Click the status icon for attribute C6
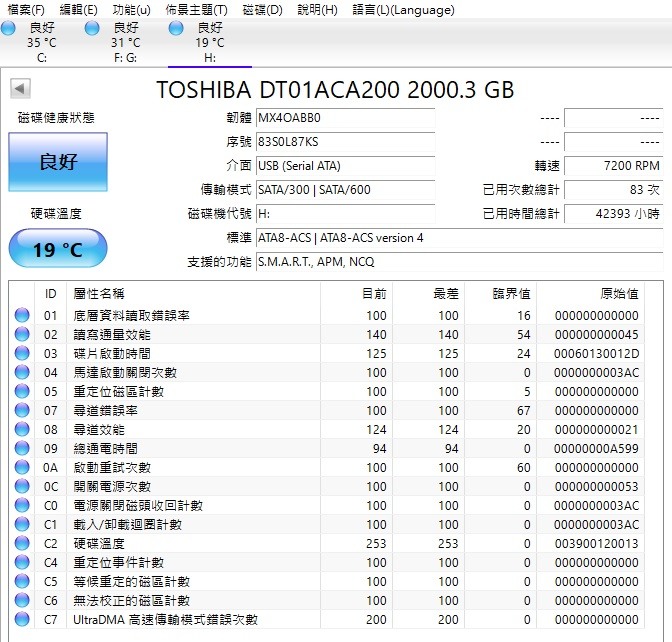The width and height of the screenshot is (672, 642). [22, 600]
